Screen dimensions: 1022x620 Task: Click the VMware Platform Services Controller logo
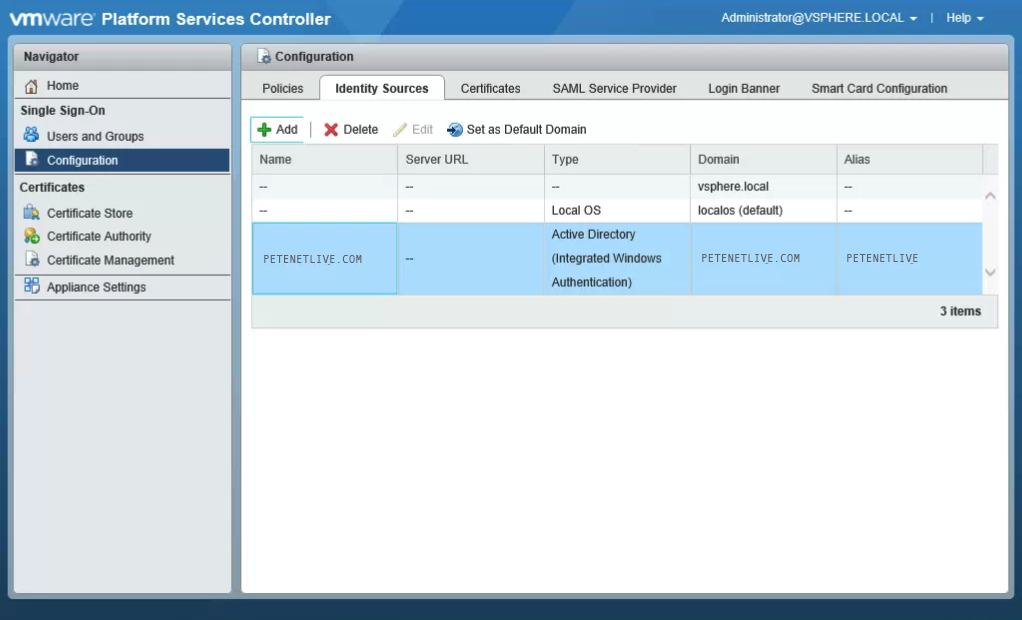(x=170, y=19)
